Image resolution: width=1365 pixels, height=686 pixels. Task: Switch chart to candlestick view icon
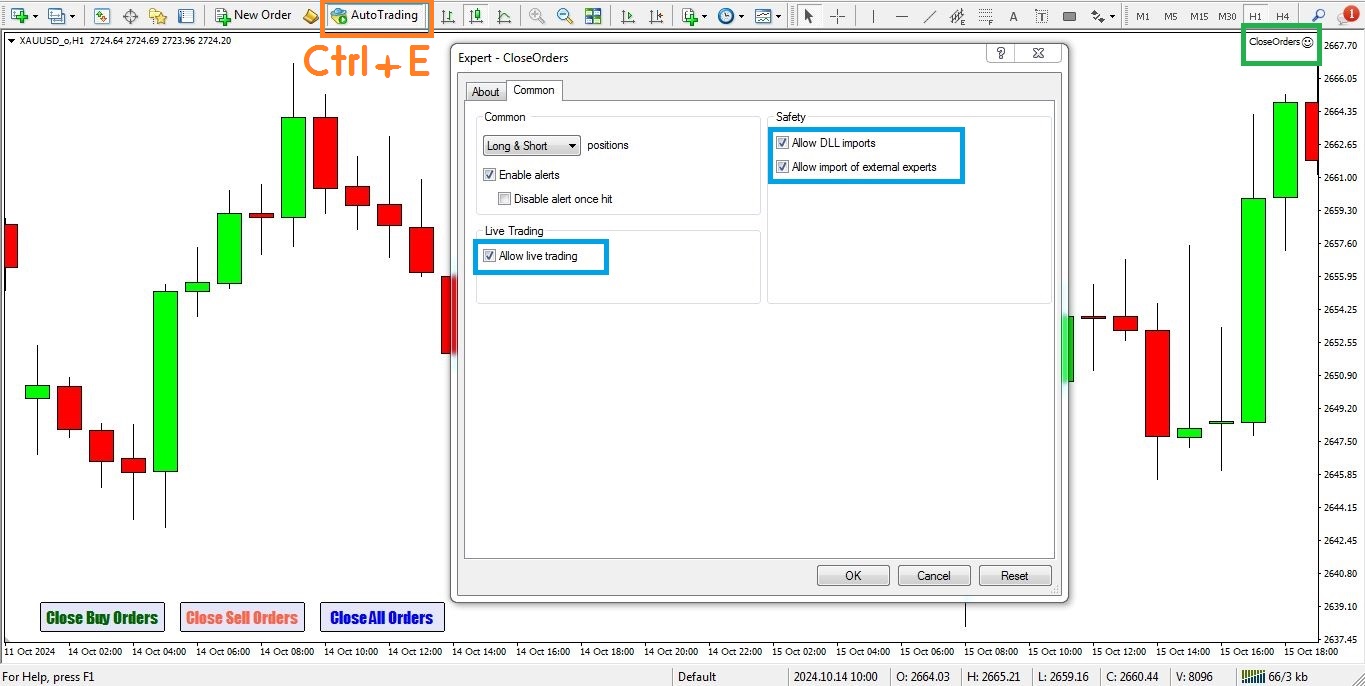(476, 16)
